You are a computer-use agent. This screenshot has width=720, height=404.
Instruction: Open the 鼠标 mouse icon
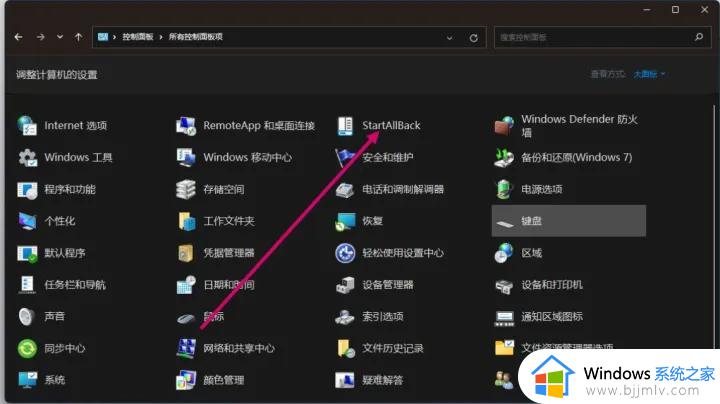point(186,316)
